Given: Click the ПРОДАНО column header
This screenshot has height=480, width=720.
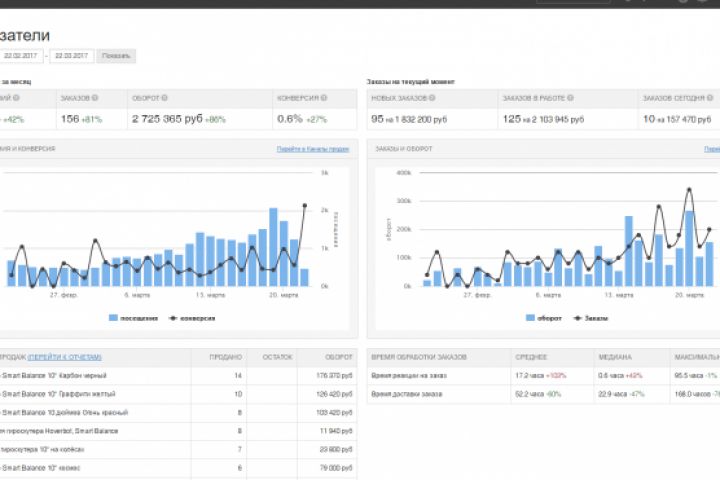Looking at the screenshot, I should click(x=225, y=357).
